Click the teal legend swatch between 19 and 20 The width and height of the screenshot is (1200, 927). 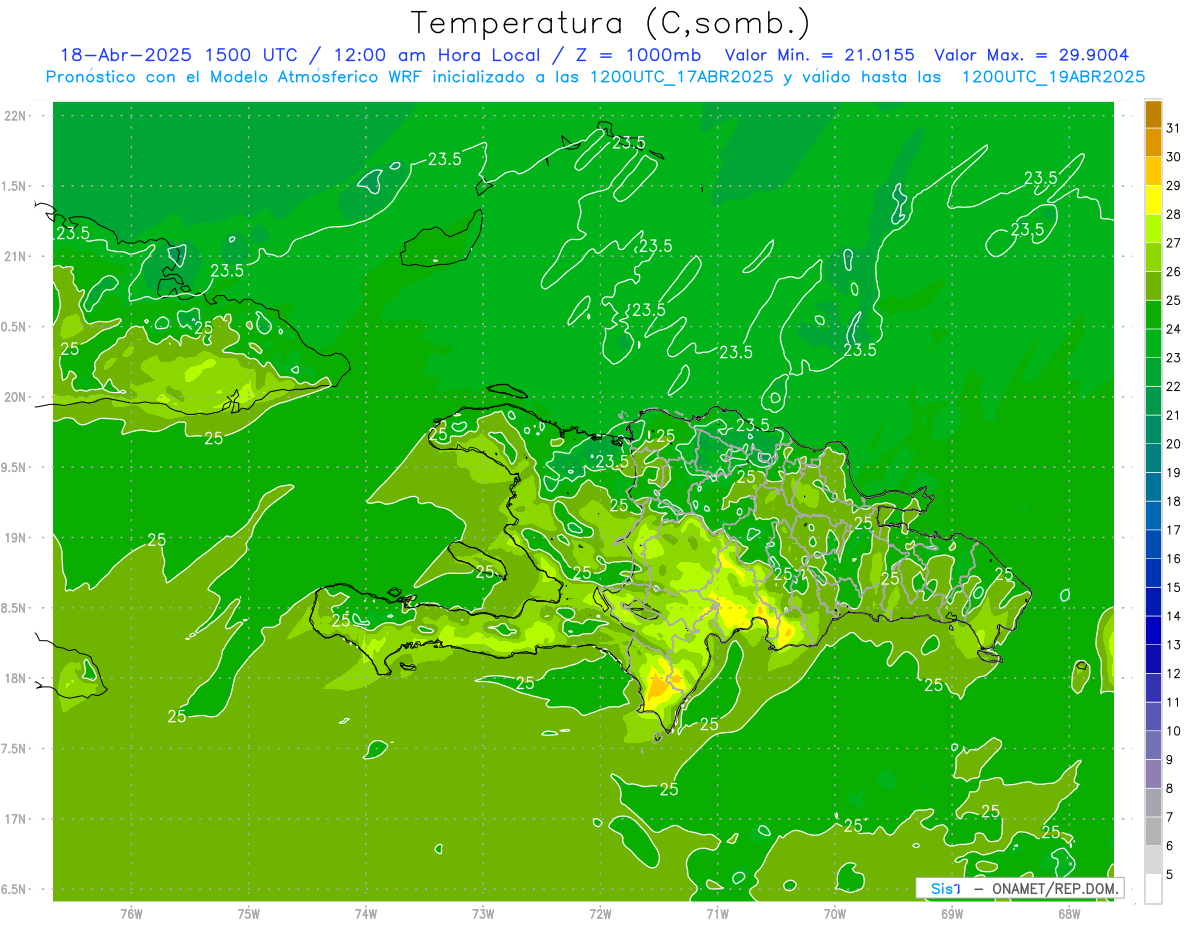[x=1153, y=458]
